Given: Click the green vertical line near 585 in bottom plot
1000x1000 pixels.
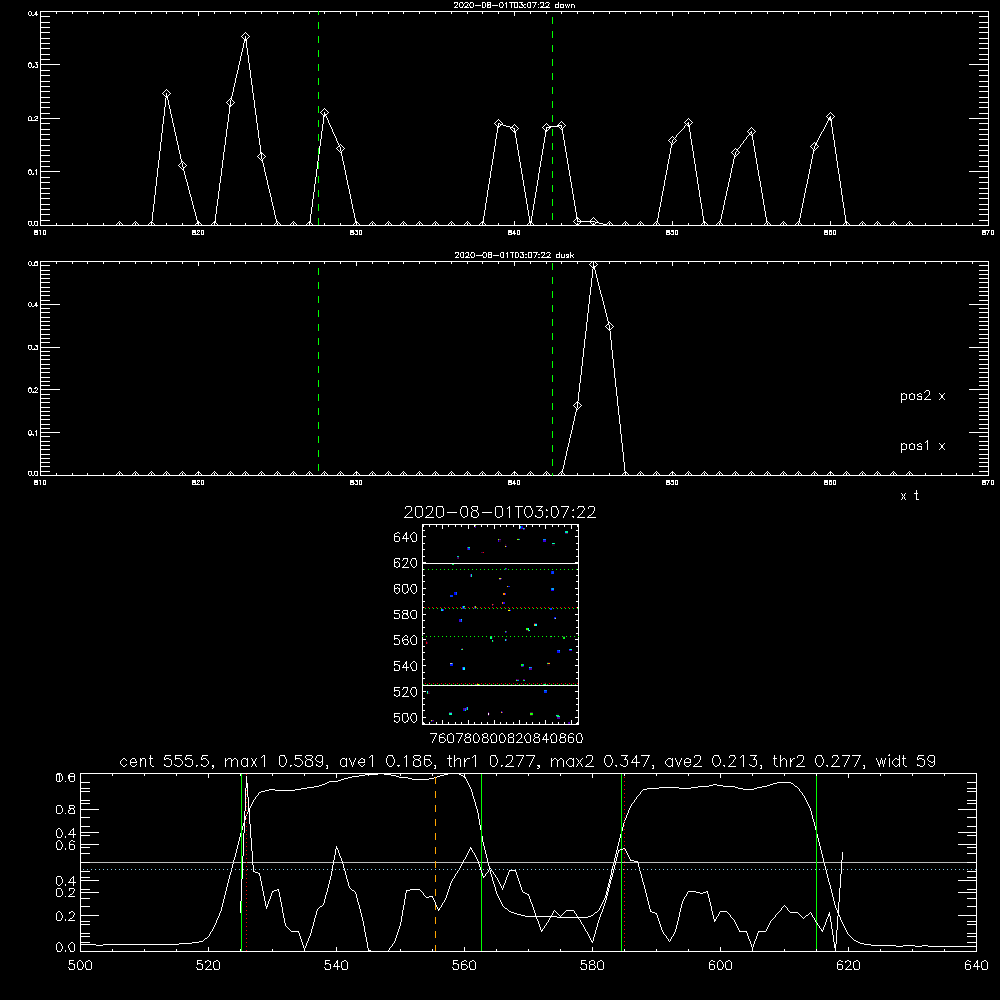Looking at the screenshot, I should (621, 862).
